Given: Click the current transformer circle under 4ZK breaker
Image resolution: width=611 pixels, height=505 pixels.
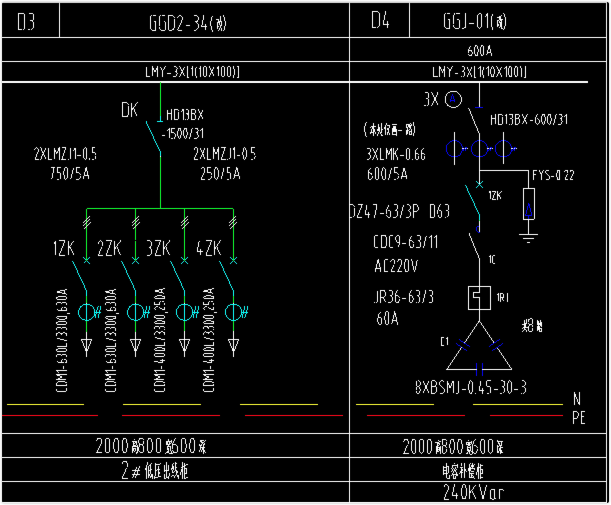Looking at the screenshot, I should tap(233, 312).
